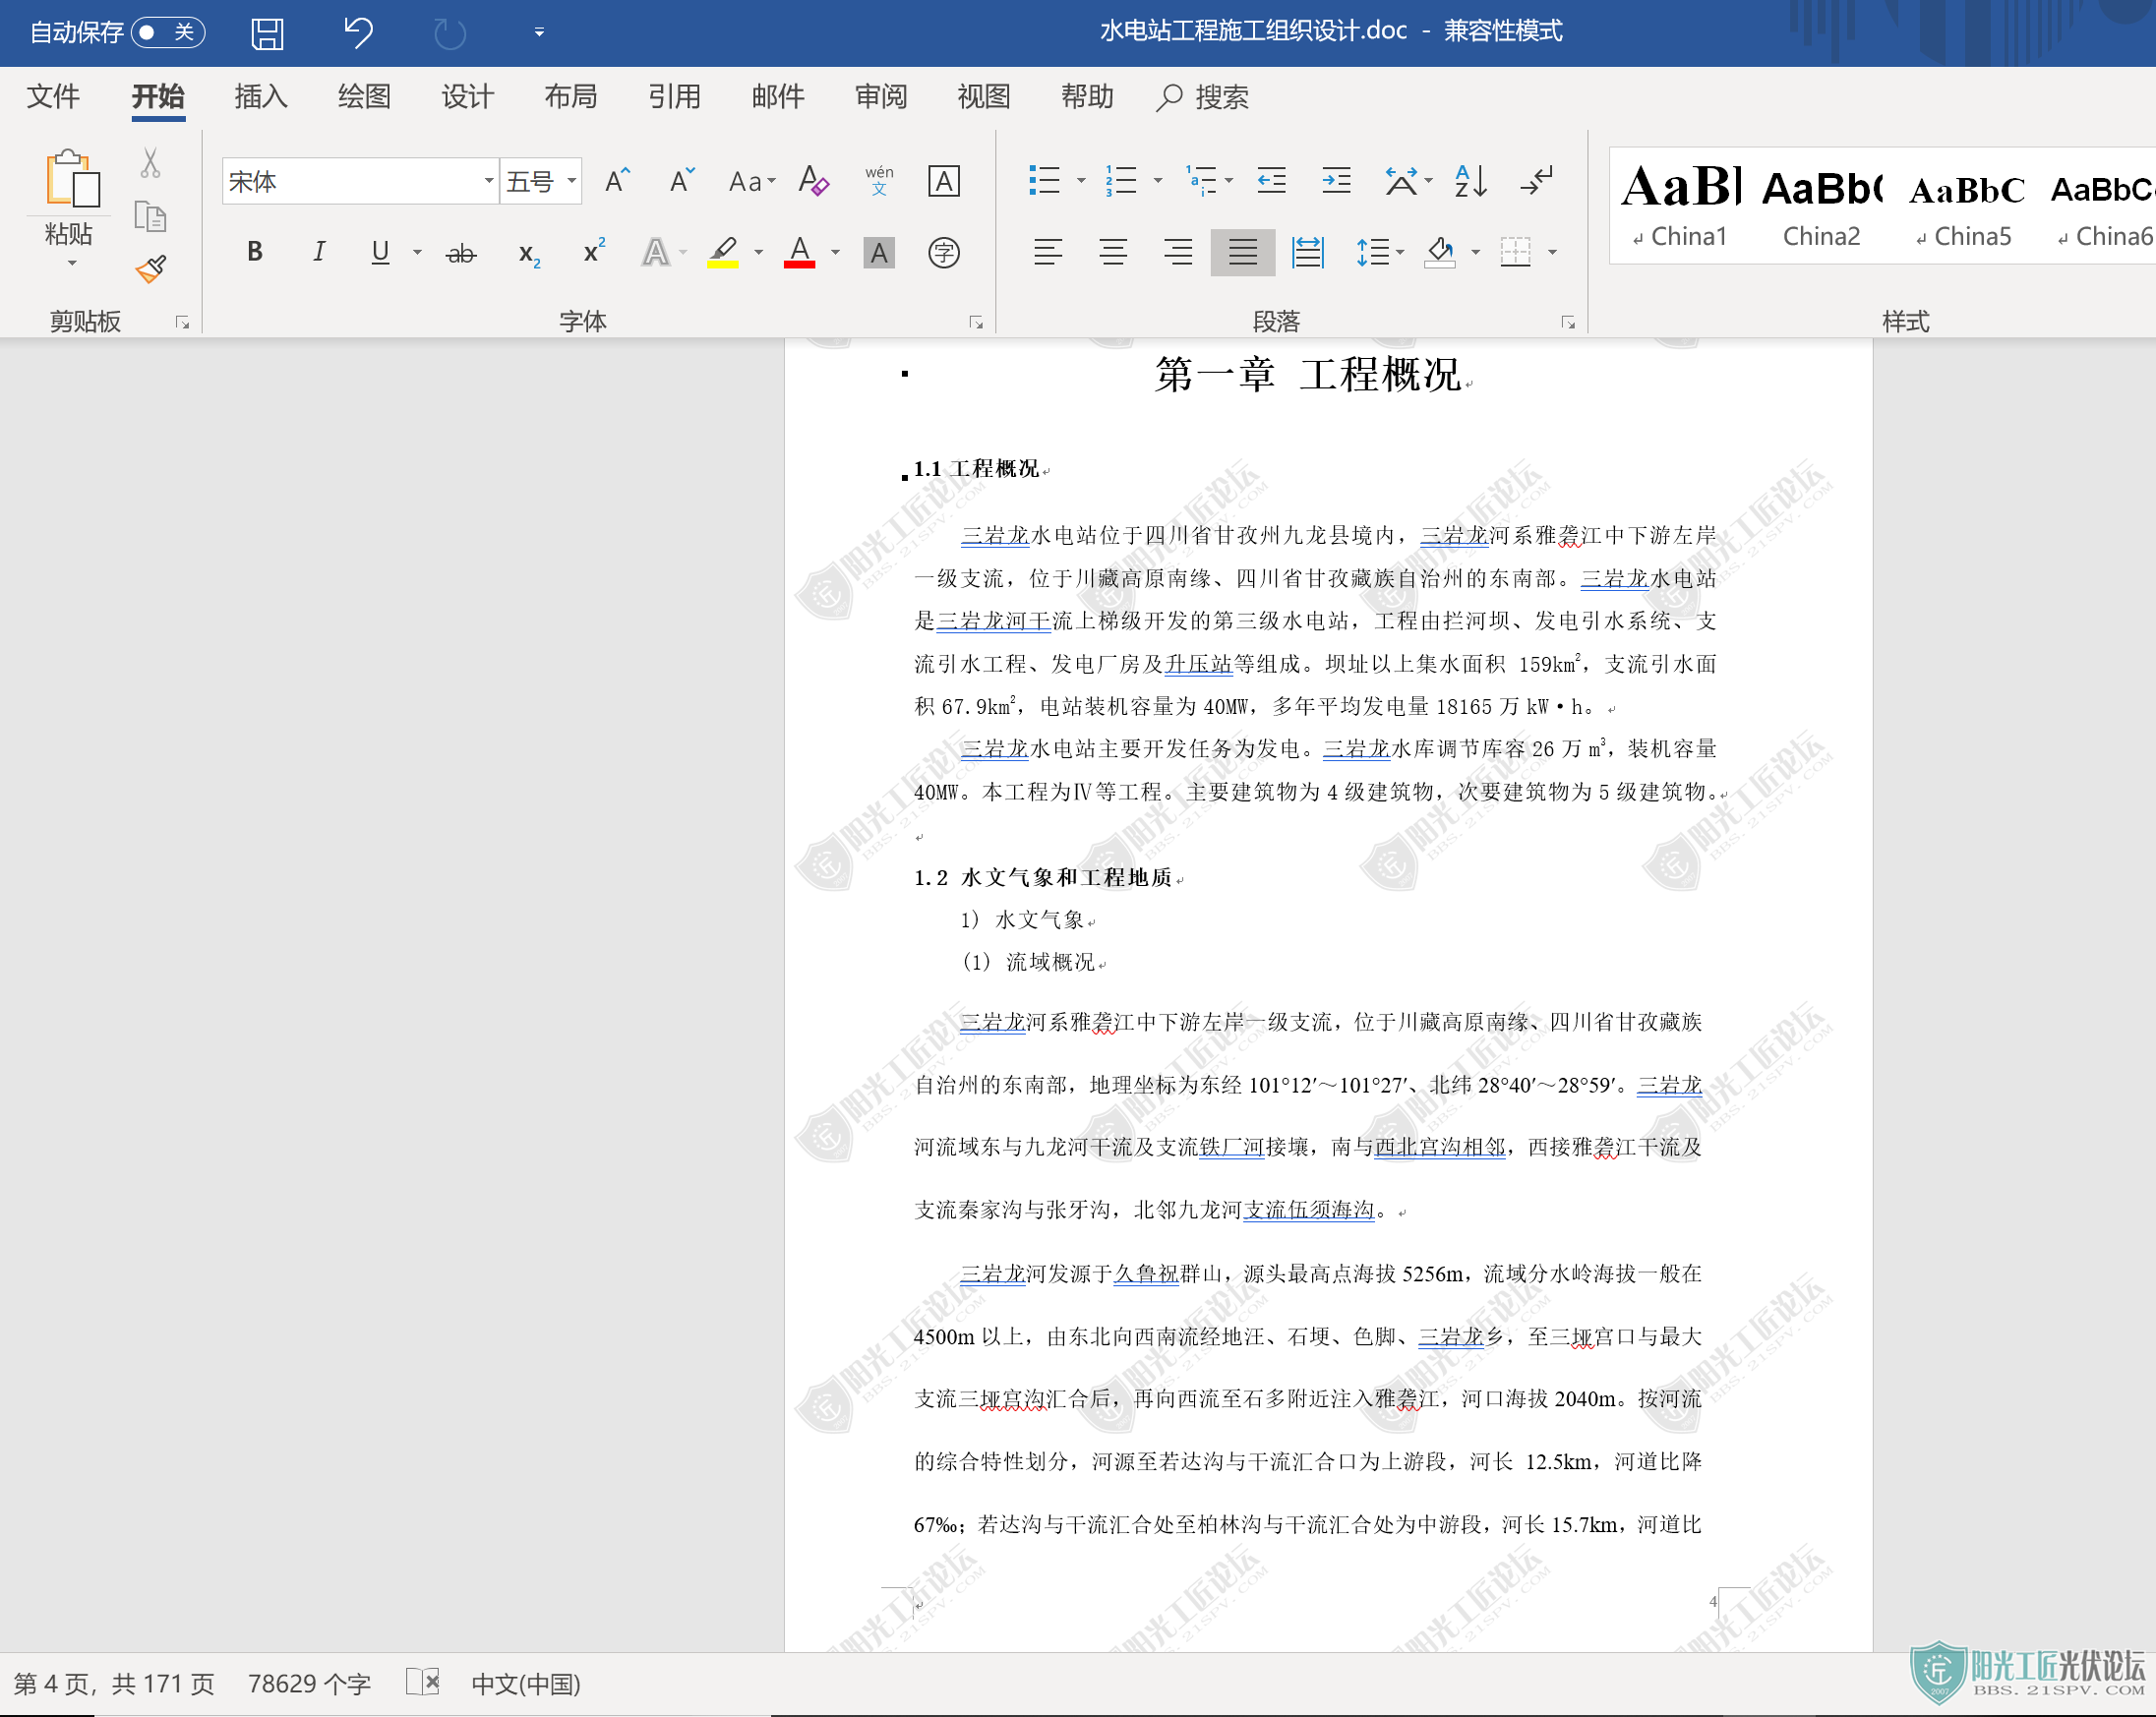Open the font size dropdown
The height and width of the screenshot is (1717, 2156).
pos(571,181)
